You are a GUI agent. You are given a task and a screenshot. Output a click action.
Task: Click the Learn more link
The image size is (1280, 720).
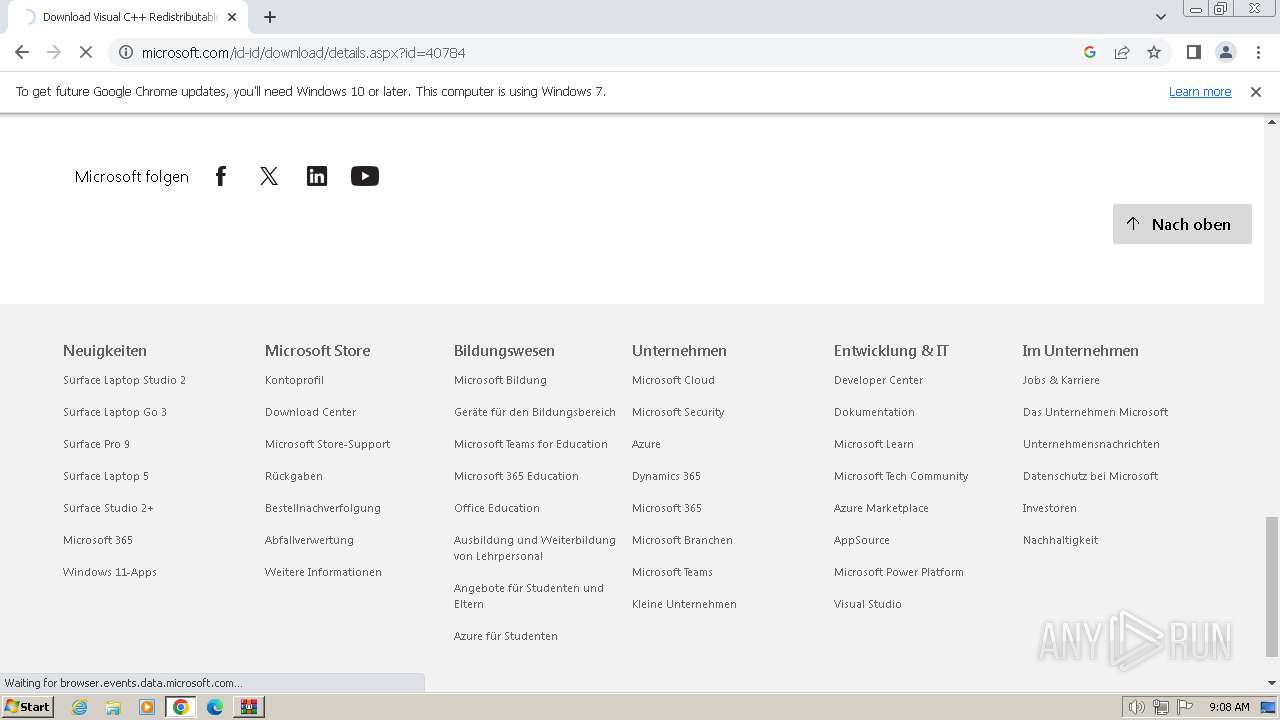coord(1200,92)
